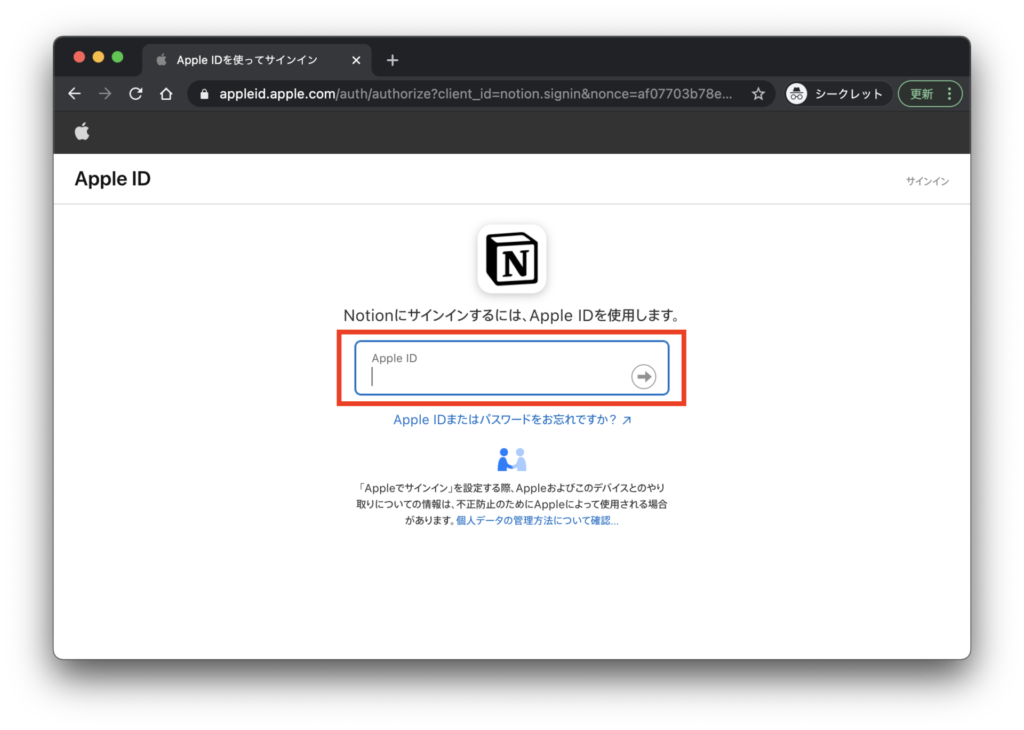Screen dimensions: 1024x730
Task: Click the red window close button
Action: pos(79,57)
